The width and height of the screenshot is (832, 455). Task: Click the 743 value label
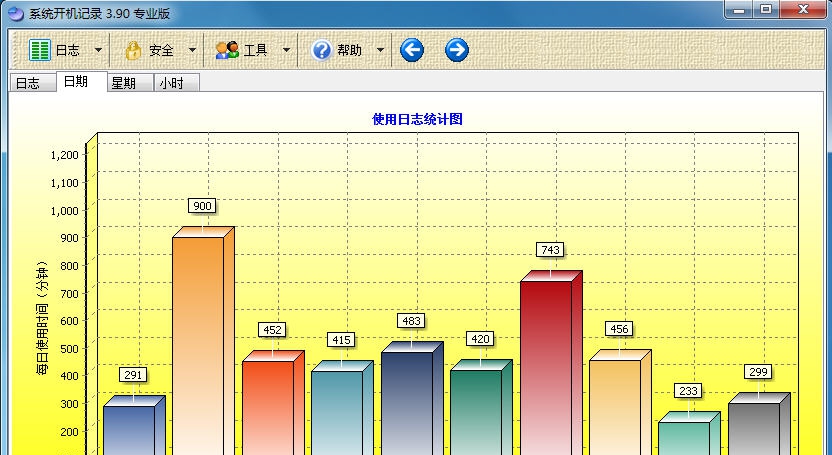coord(550,249)
